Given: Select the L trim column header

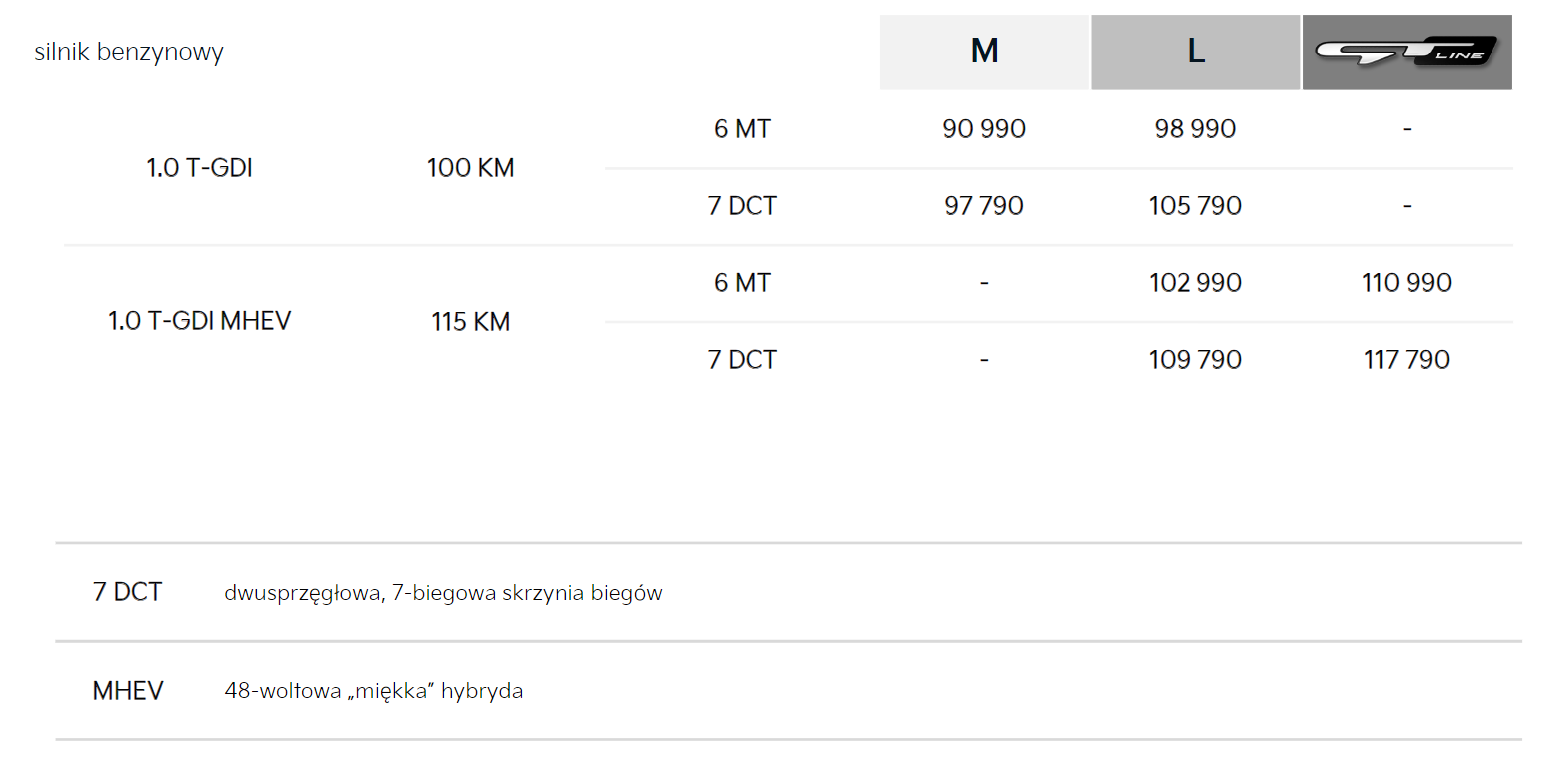Looking at the screenshot, I should (1195, 52).
